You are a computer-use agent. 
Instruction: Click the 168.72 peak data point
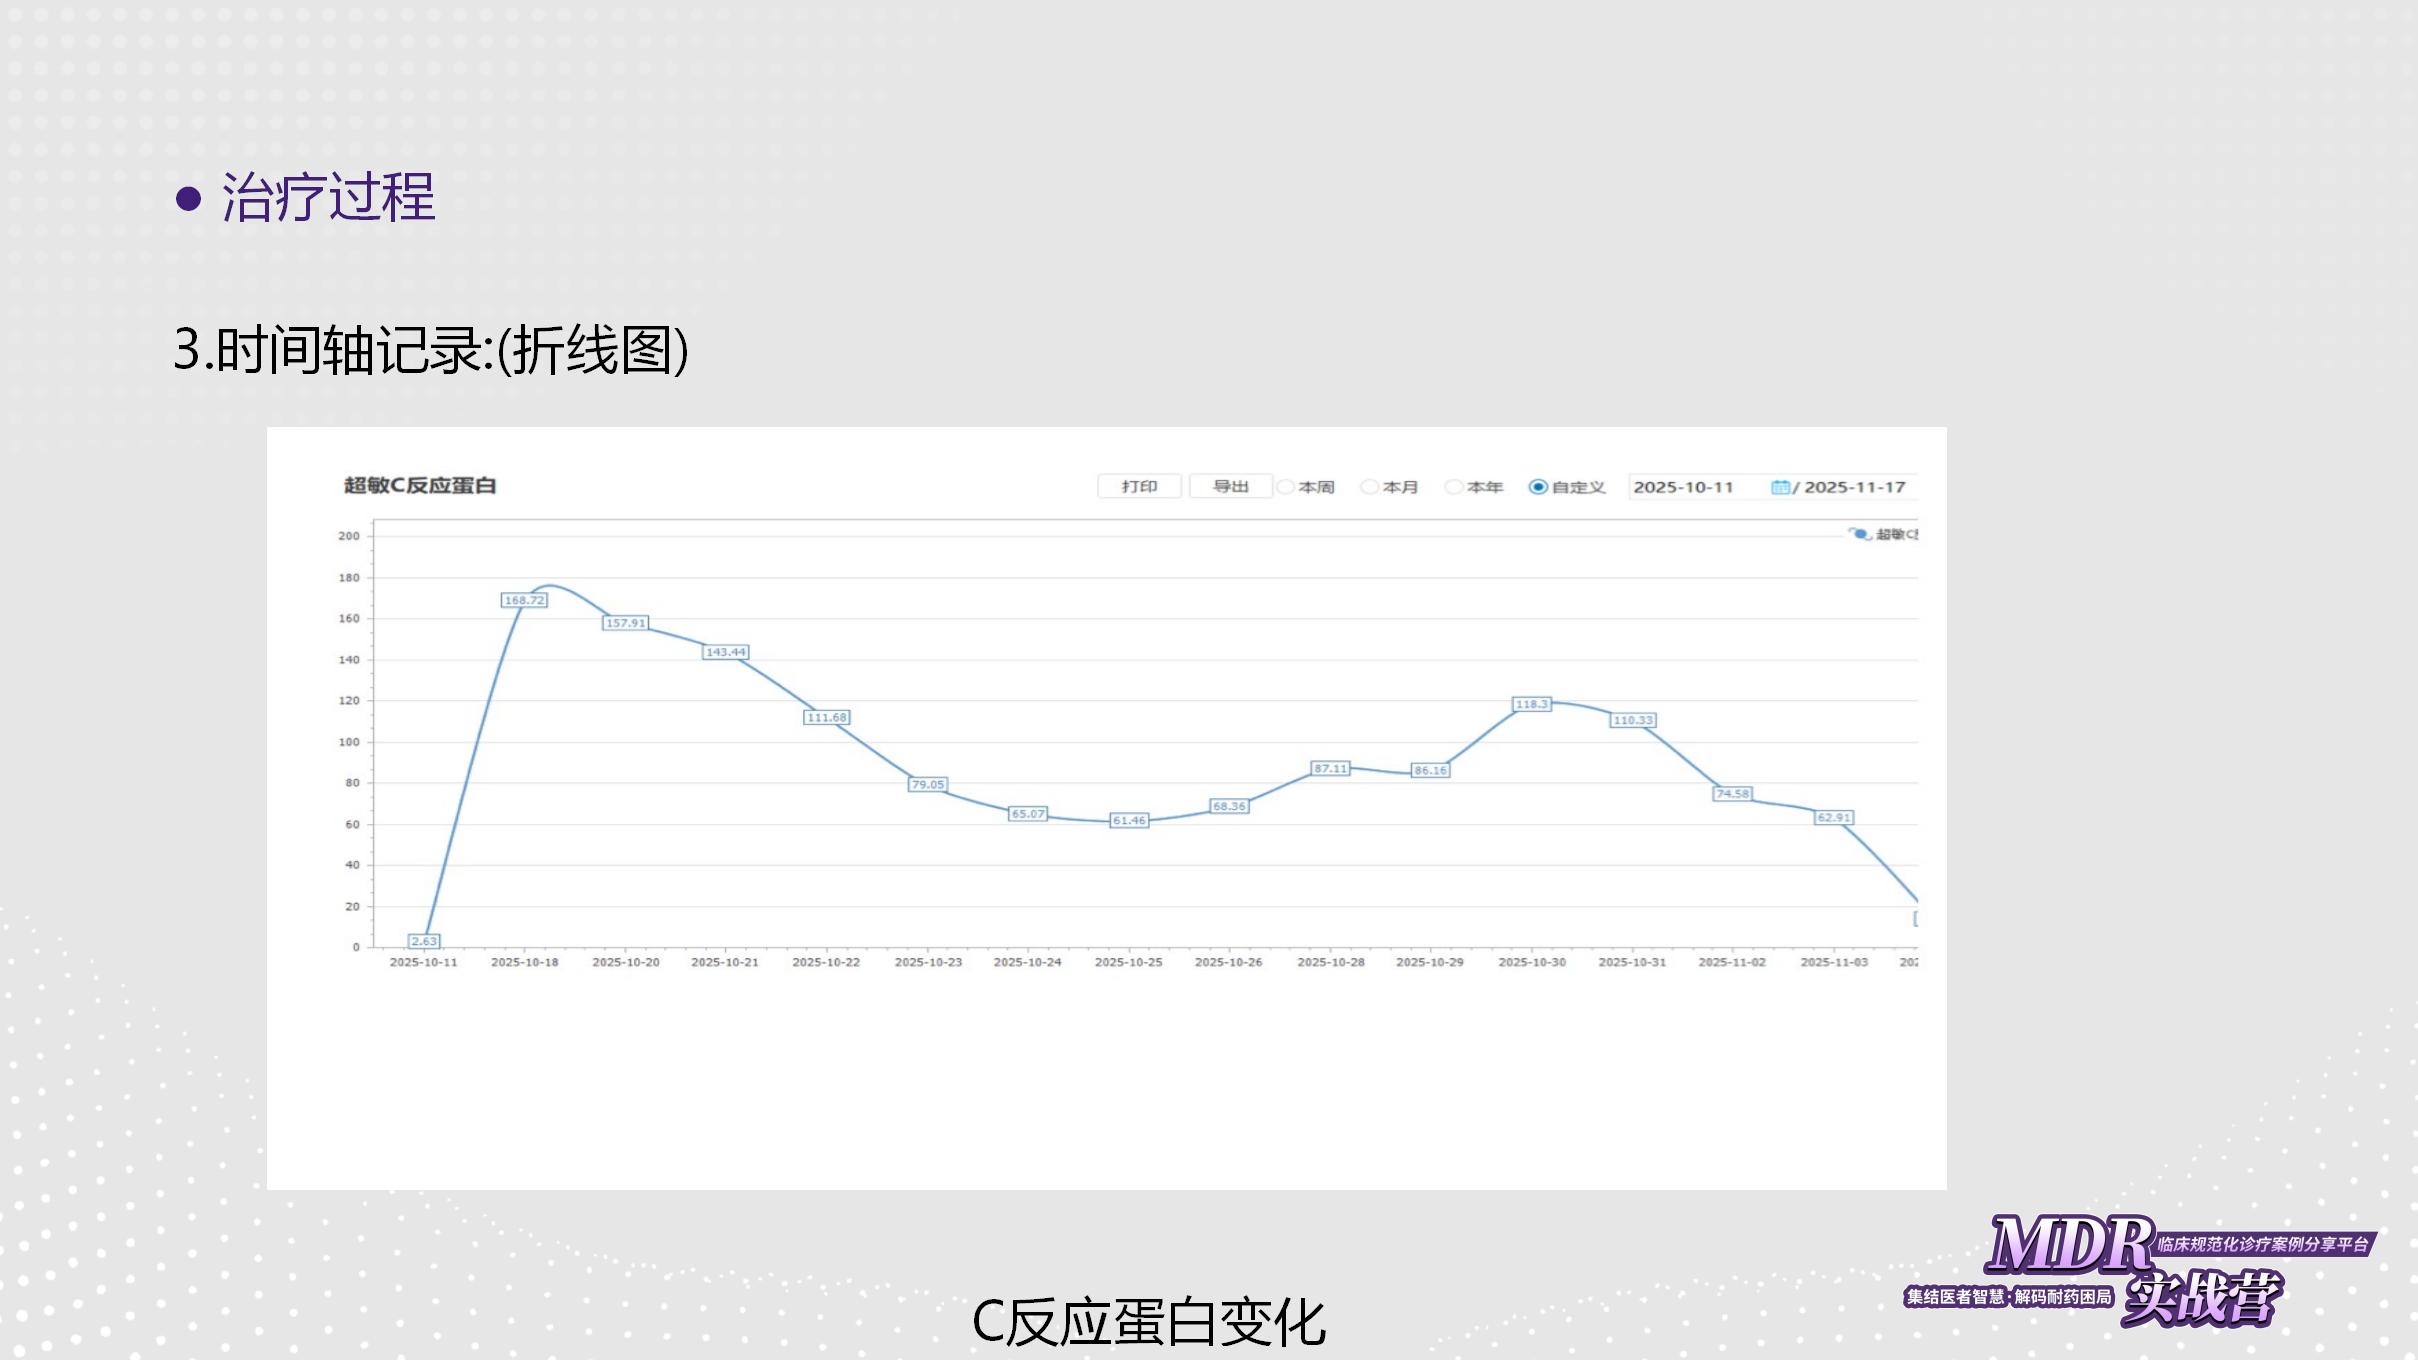(x=524, y=600)
